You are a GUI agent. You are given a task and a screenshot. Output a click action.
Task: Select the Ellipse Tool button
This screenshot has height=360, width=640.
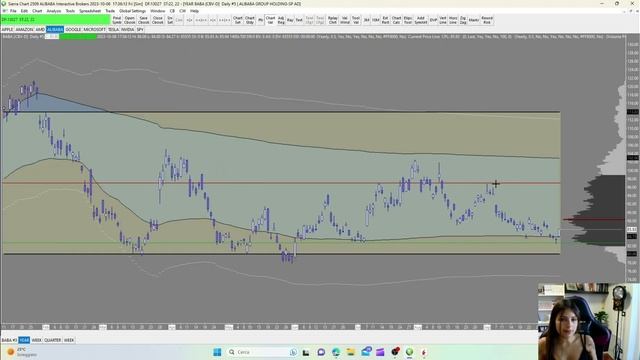pos(408,20)
